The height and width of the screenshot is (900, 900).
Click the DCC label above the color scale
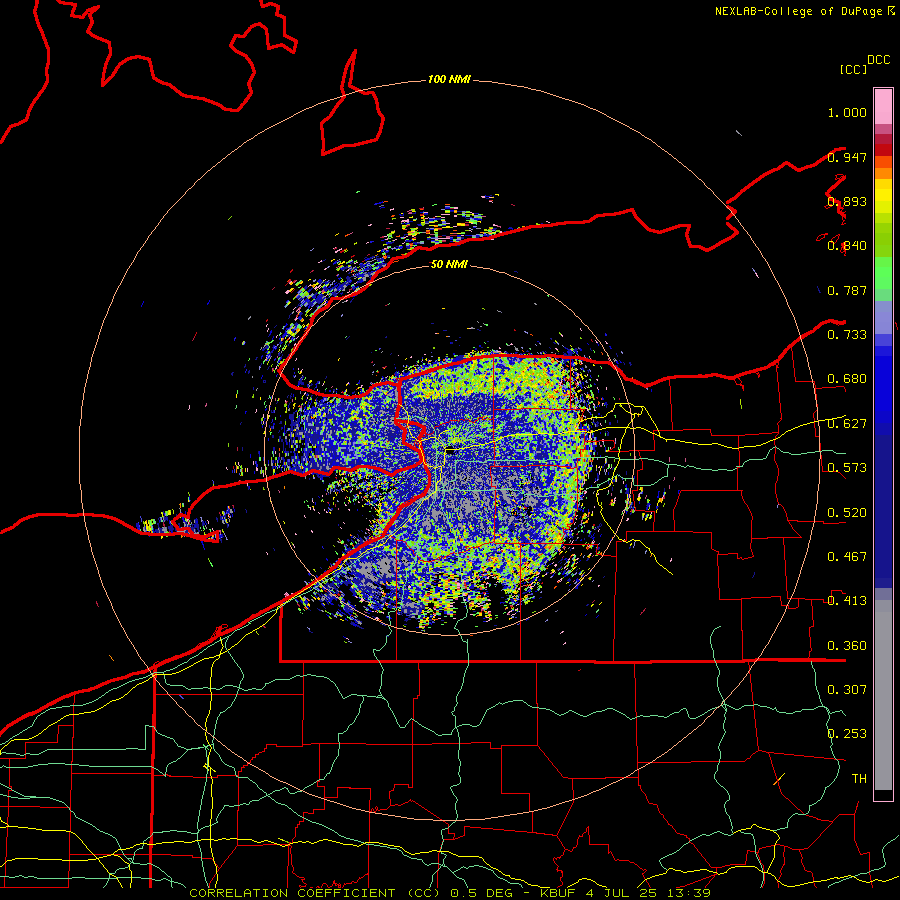tap(878, 60)
